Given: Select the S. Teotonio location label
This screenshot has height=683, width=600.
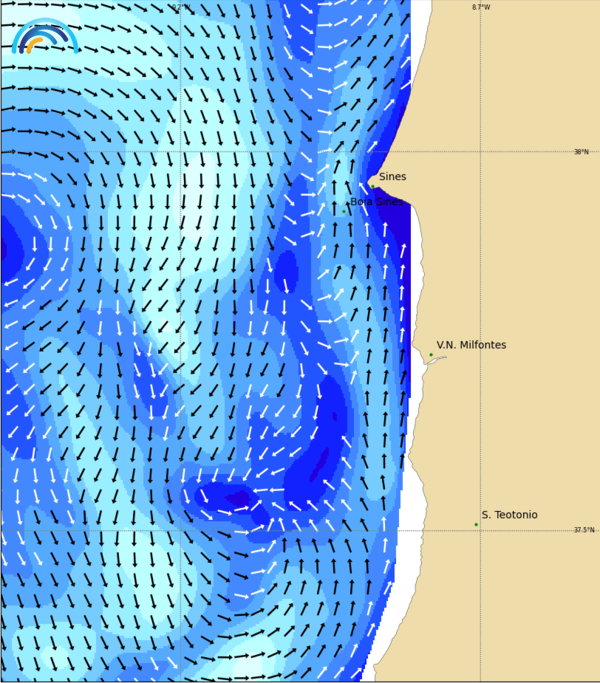Looking at the screenshot, I should point(509,515).
